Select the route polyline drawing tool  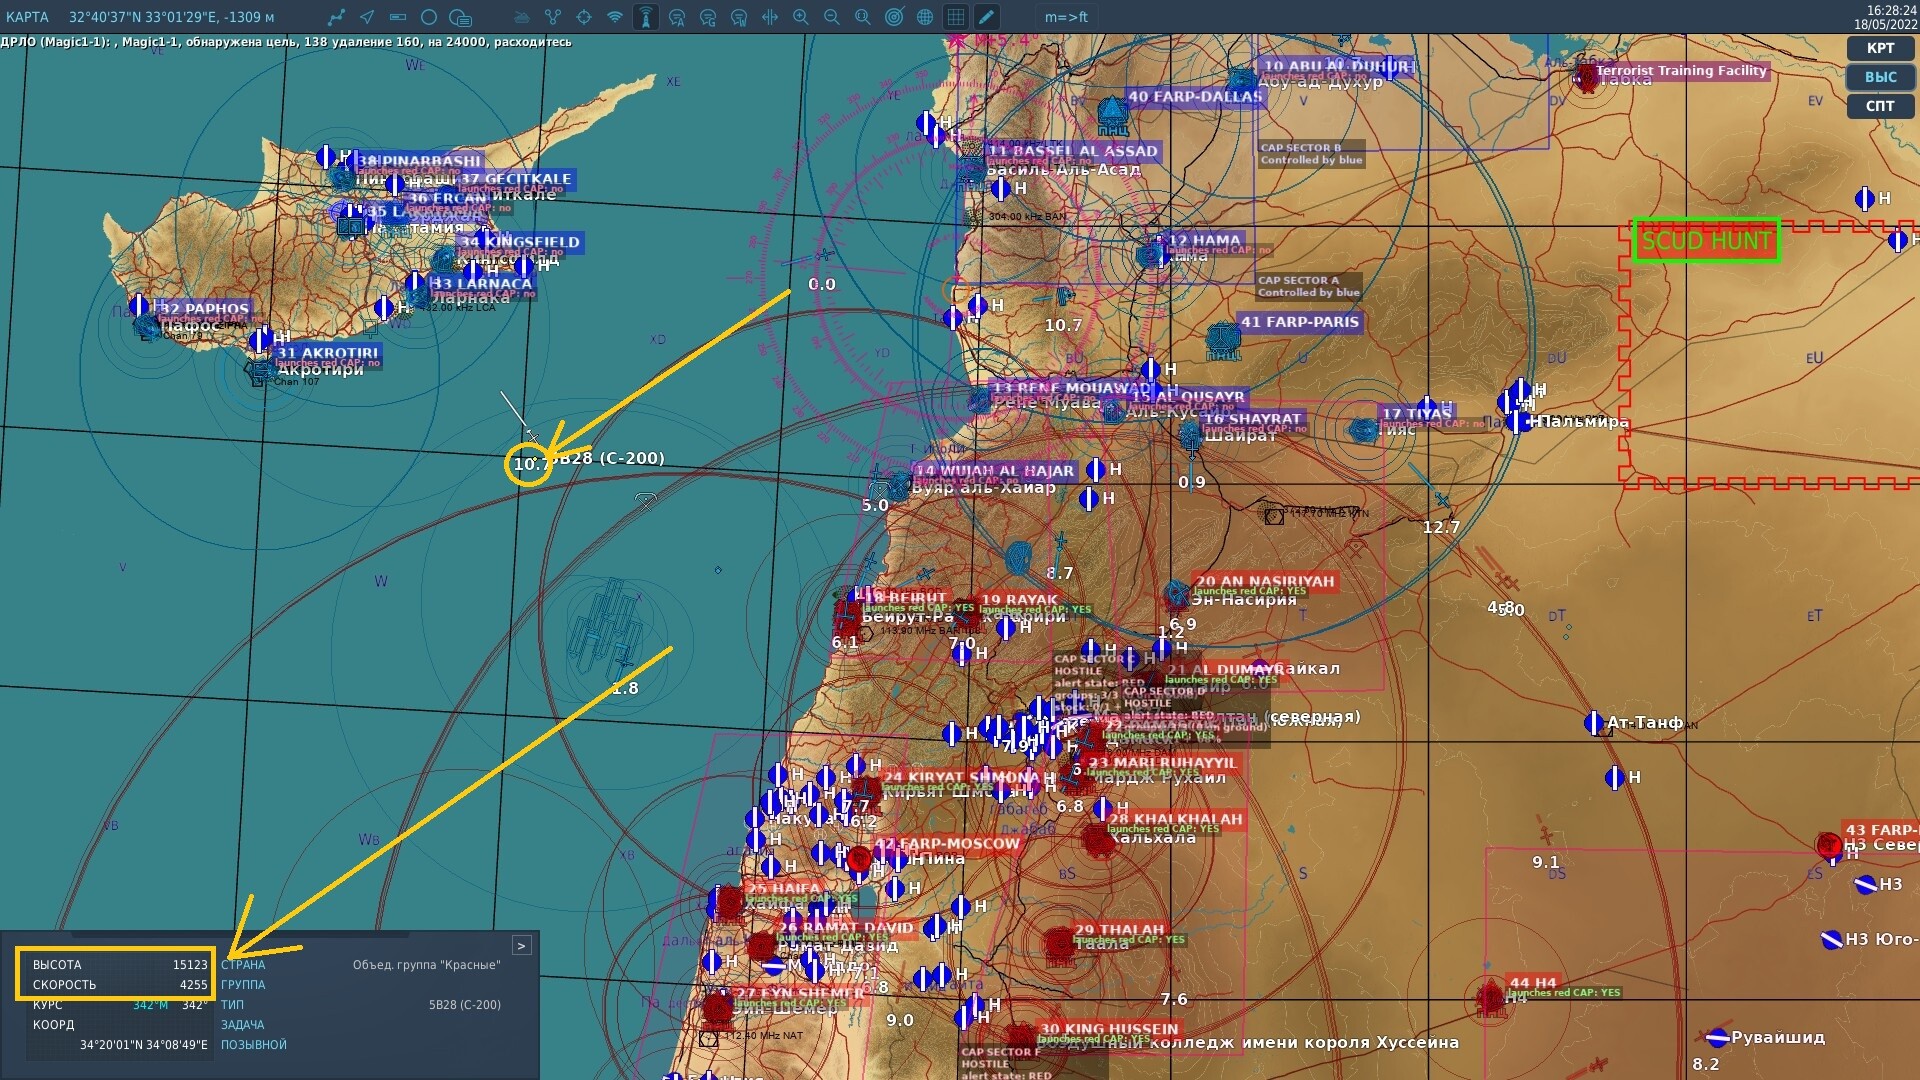coord(337,17)
